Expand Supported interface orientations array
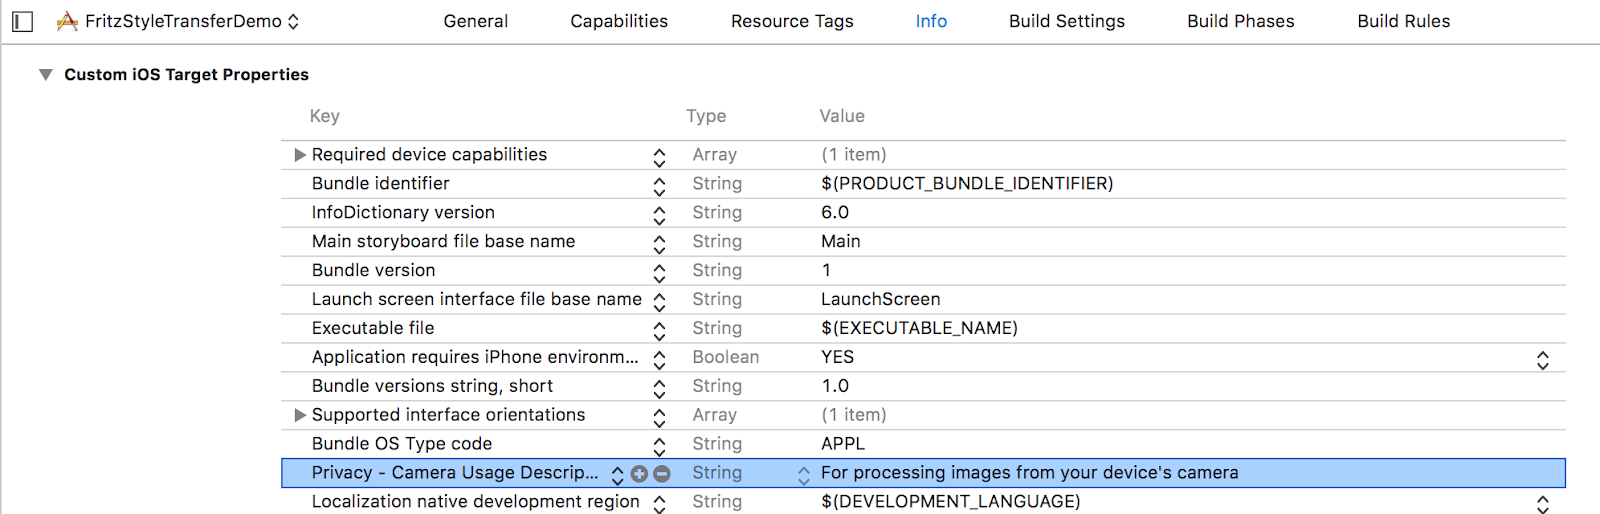 coord(299,415)
